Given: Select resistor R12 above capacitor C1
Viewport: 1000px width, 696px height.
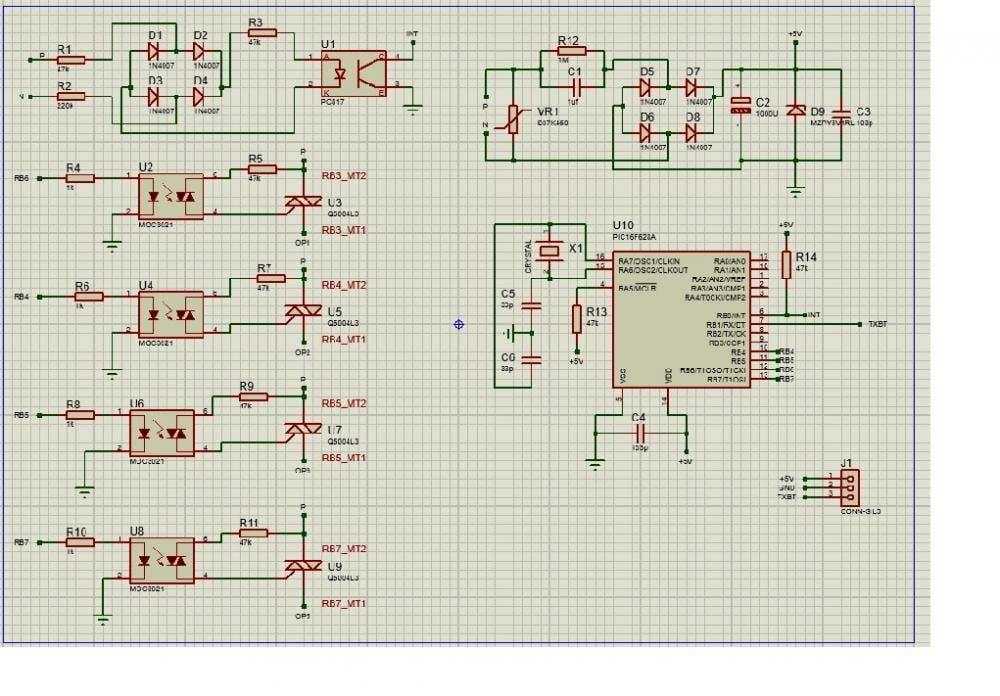Looking at the screenshot, I should click(568, 53).
